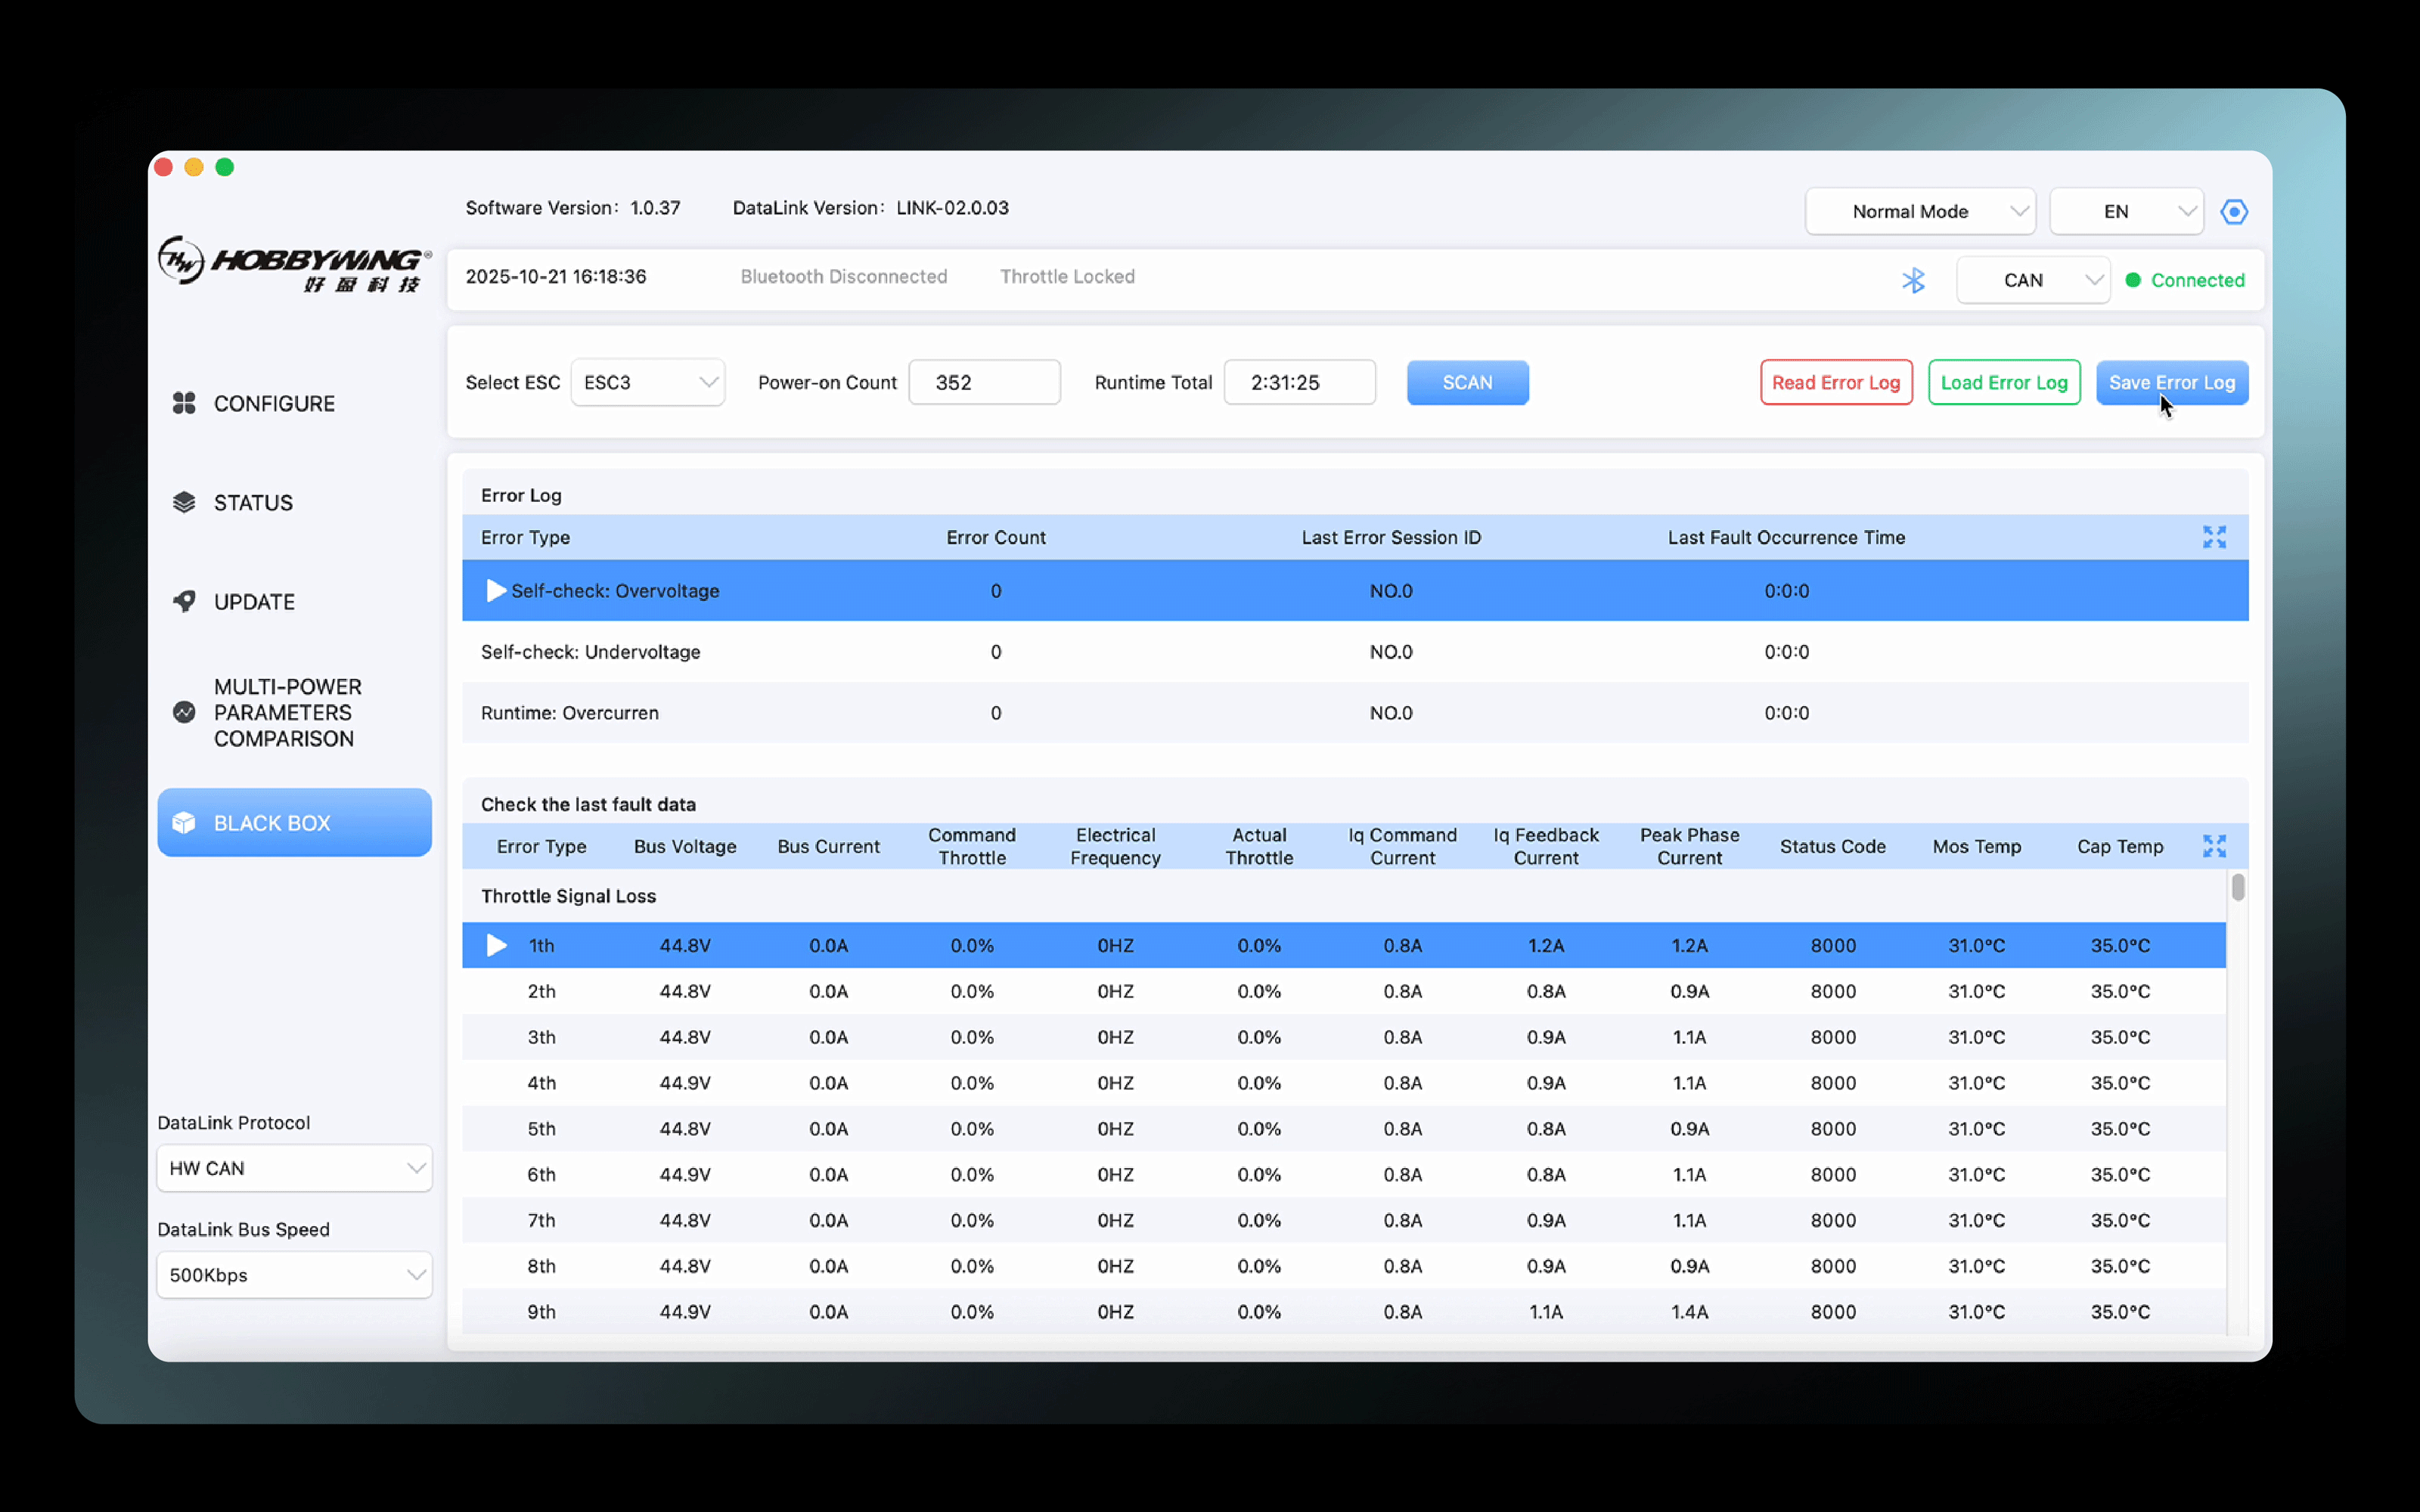The width and height of the screenshot is (2420, 1512).
Task: Click the STATUS layers icon
Action: pyautogui.click(x=184, y=502)
